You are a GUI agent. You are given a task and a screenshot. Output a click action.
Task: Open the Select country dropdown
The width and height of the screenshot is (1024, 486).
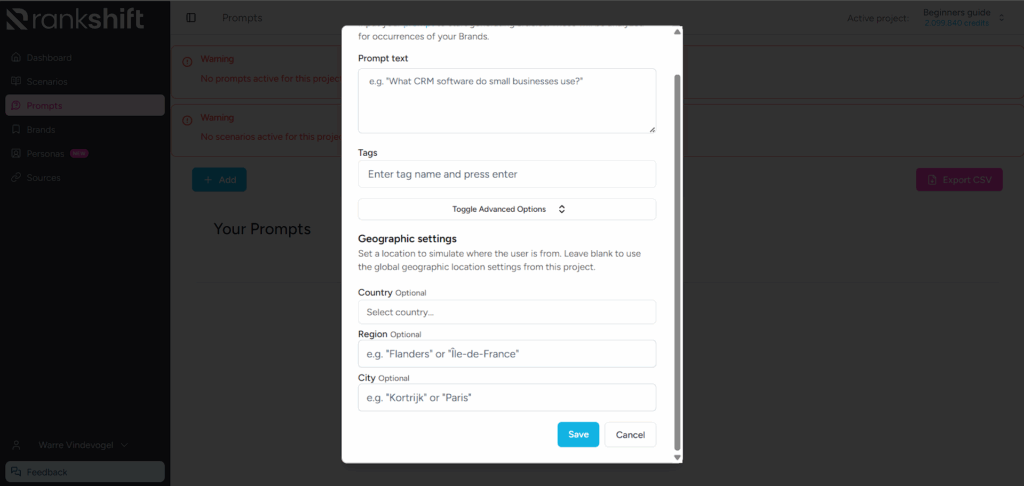click(507, 312)
